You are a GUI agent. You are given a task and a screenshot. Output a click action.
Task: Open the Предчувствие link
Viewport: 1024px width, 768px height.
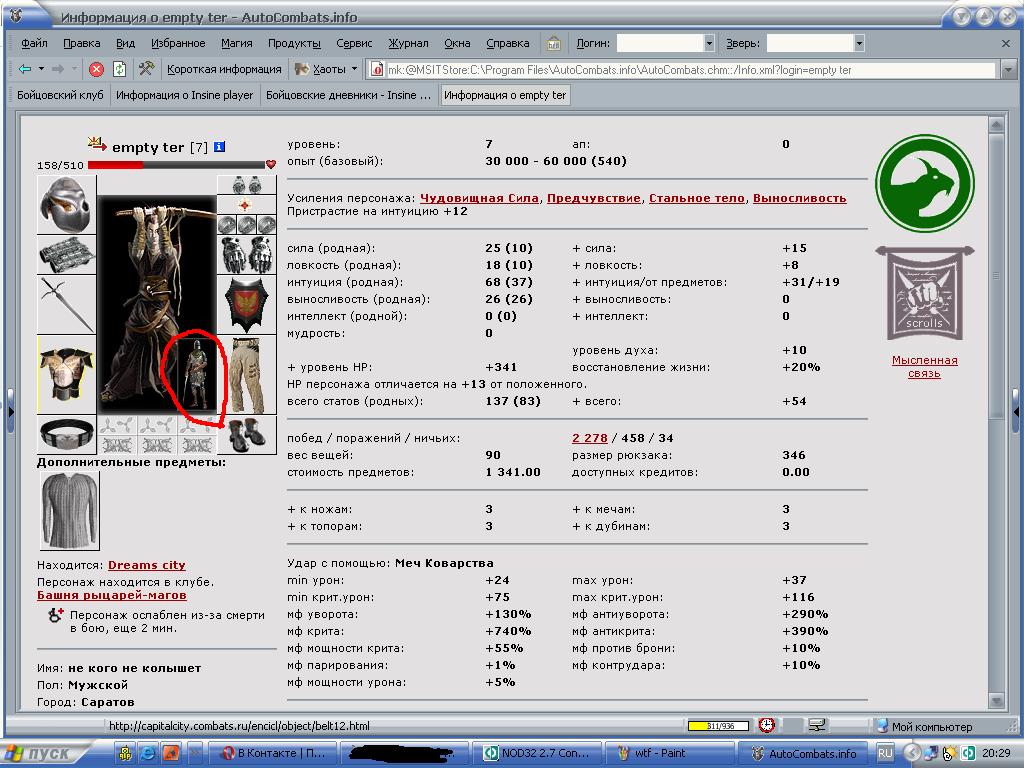coord(594,198)
